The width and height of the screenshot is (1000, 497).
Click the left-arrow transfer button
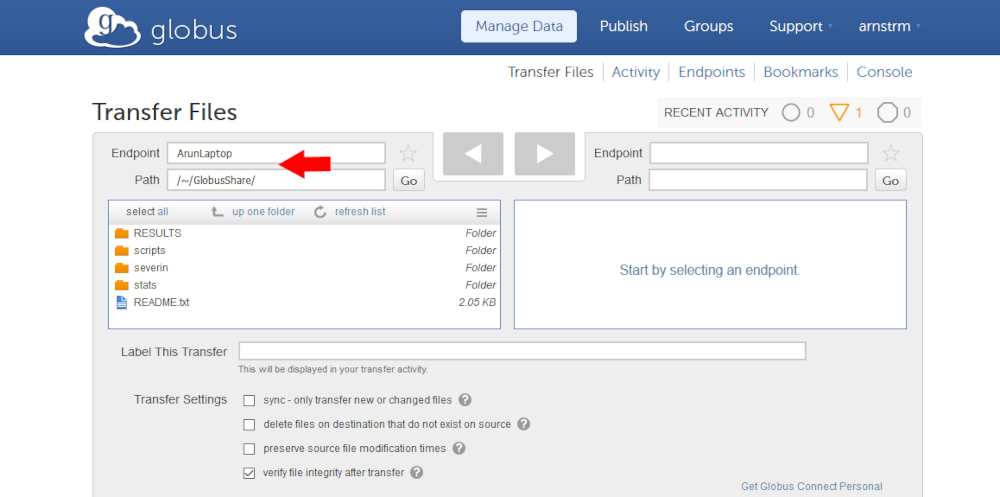tap(473, 153)
